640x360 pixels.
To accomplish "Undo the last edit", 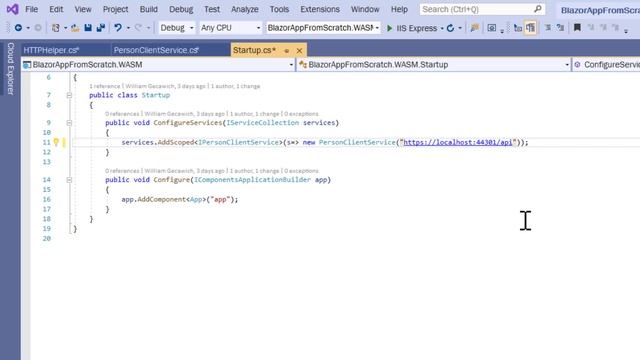I will coord(118,28).
